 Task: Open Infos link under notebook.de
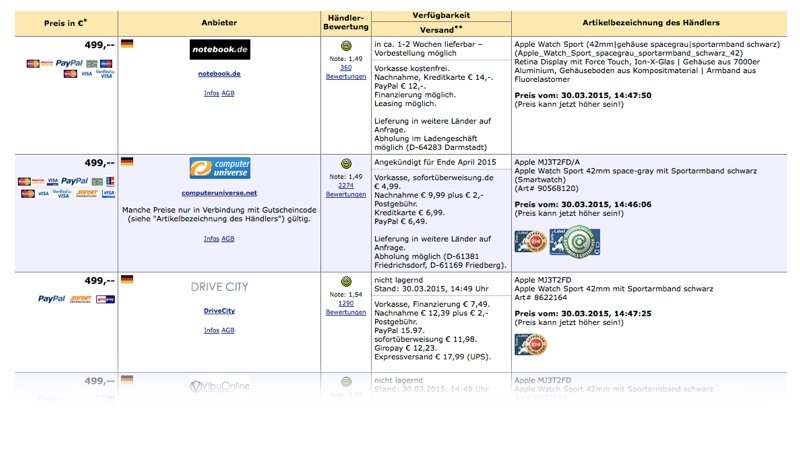(x=211, y=93)
